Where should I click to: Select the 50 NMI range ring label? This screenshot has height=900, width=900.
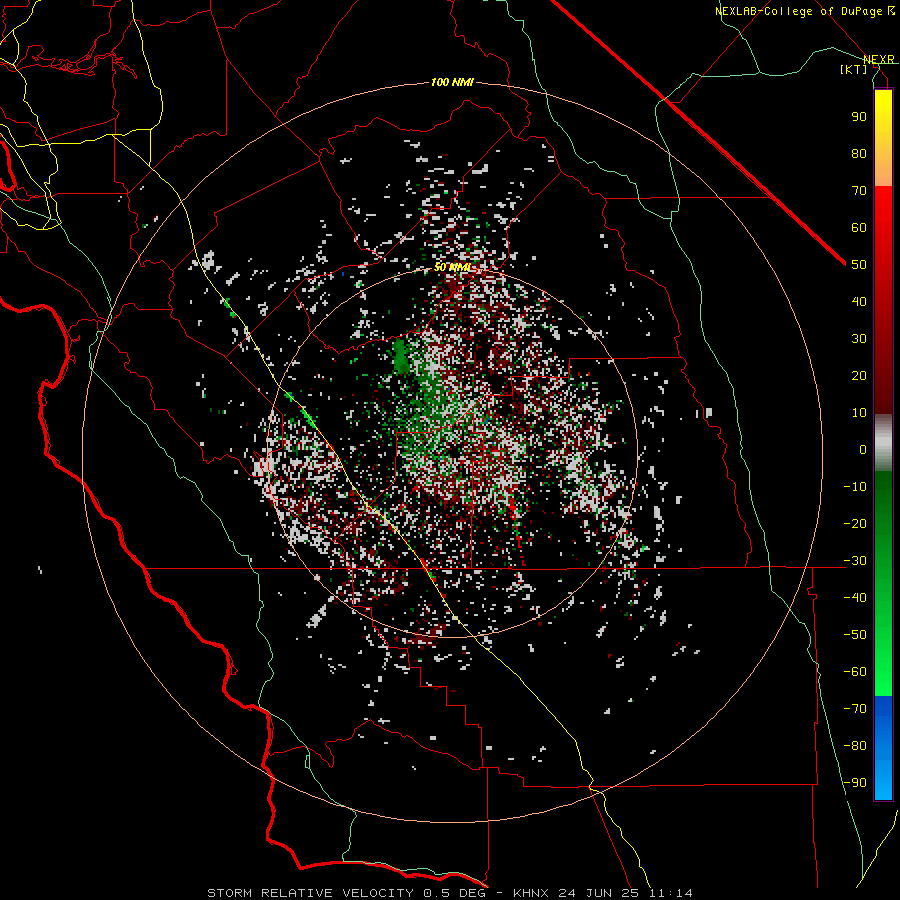tap(452, 267)
